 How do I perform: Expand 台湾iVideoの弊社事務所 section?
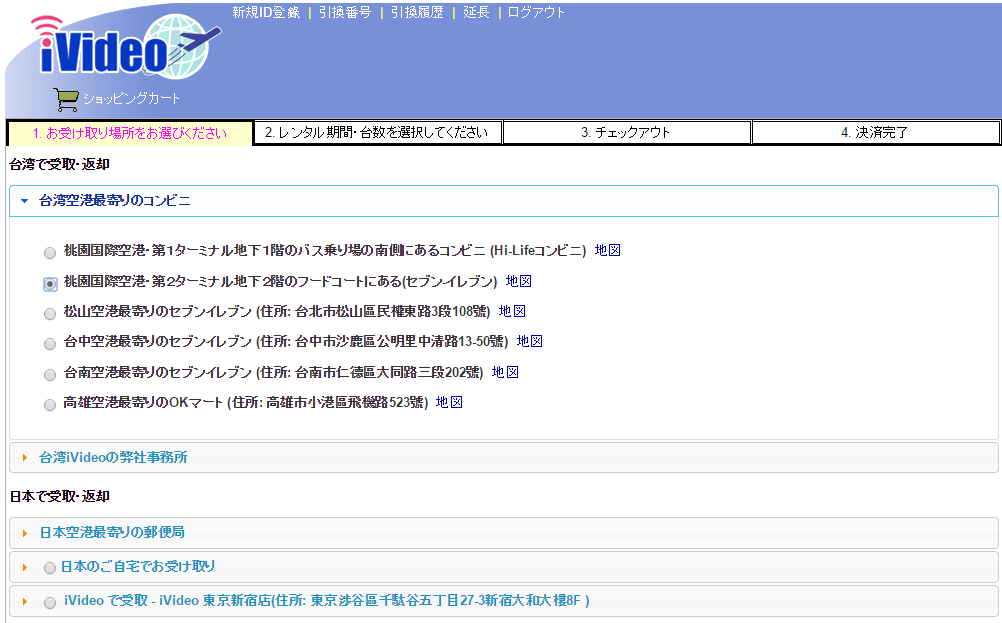coord(504,458)
